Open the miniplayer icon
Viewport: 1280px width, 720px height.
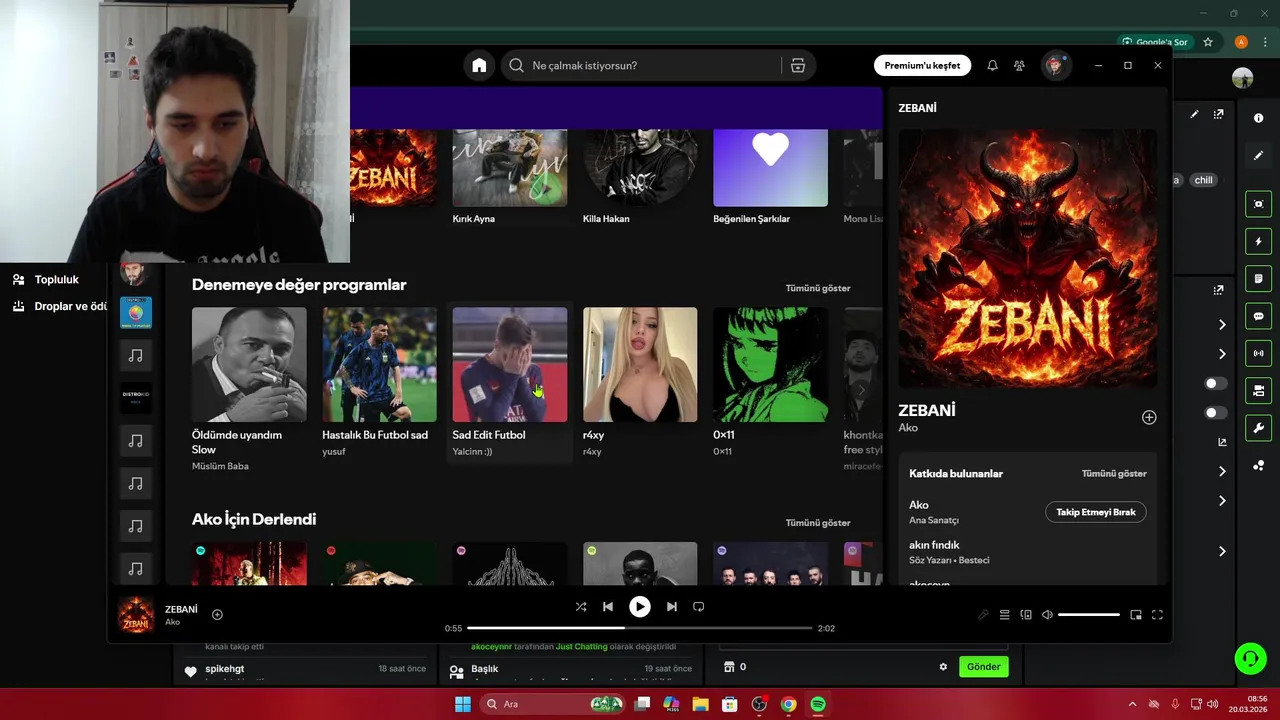click(1136, 615)
